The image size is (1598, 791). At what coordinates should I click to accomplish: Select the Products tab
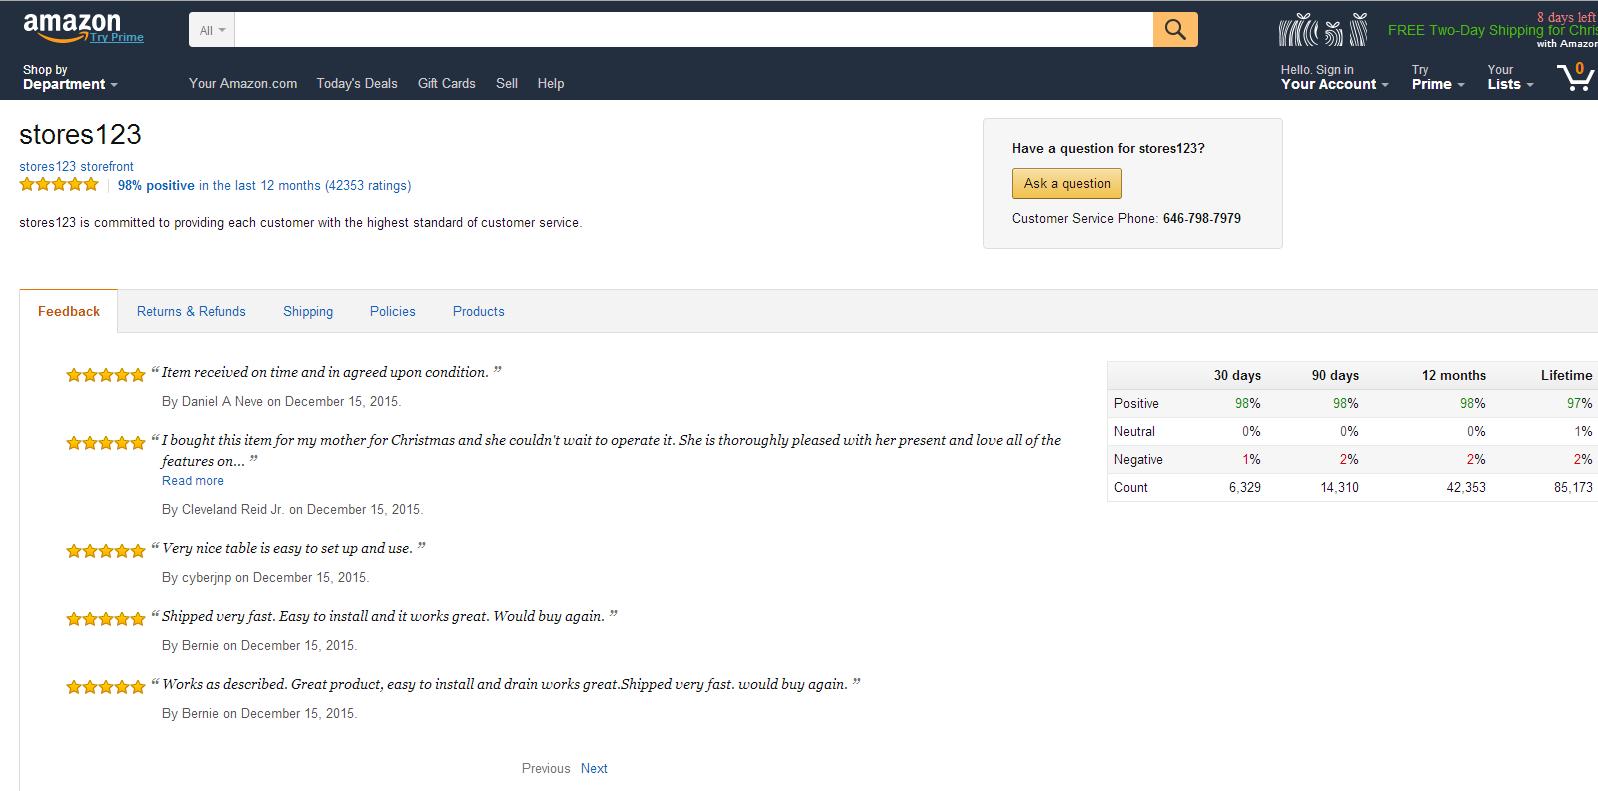[x=478, y=311]
